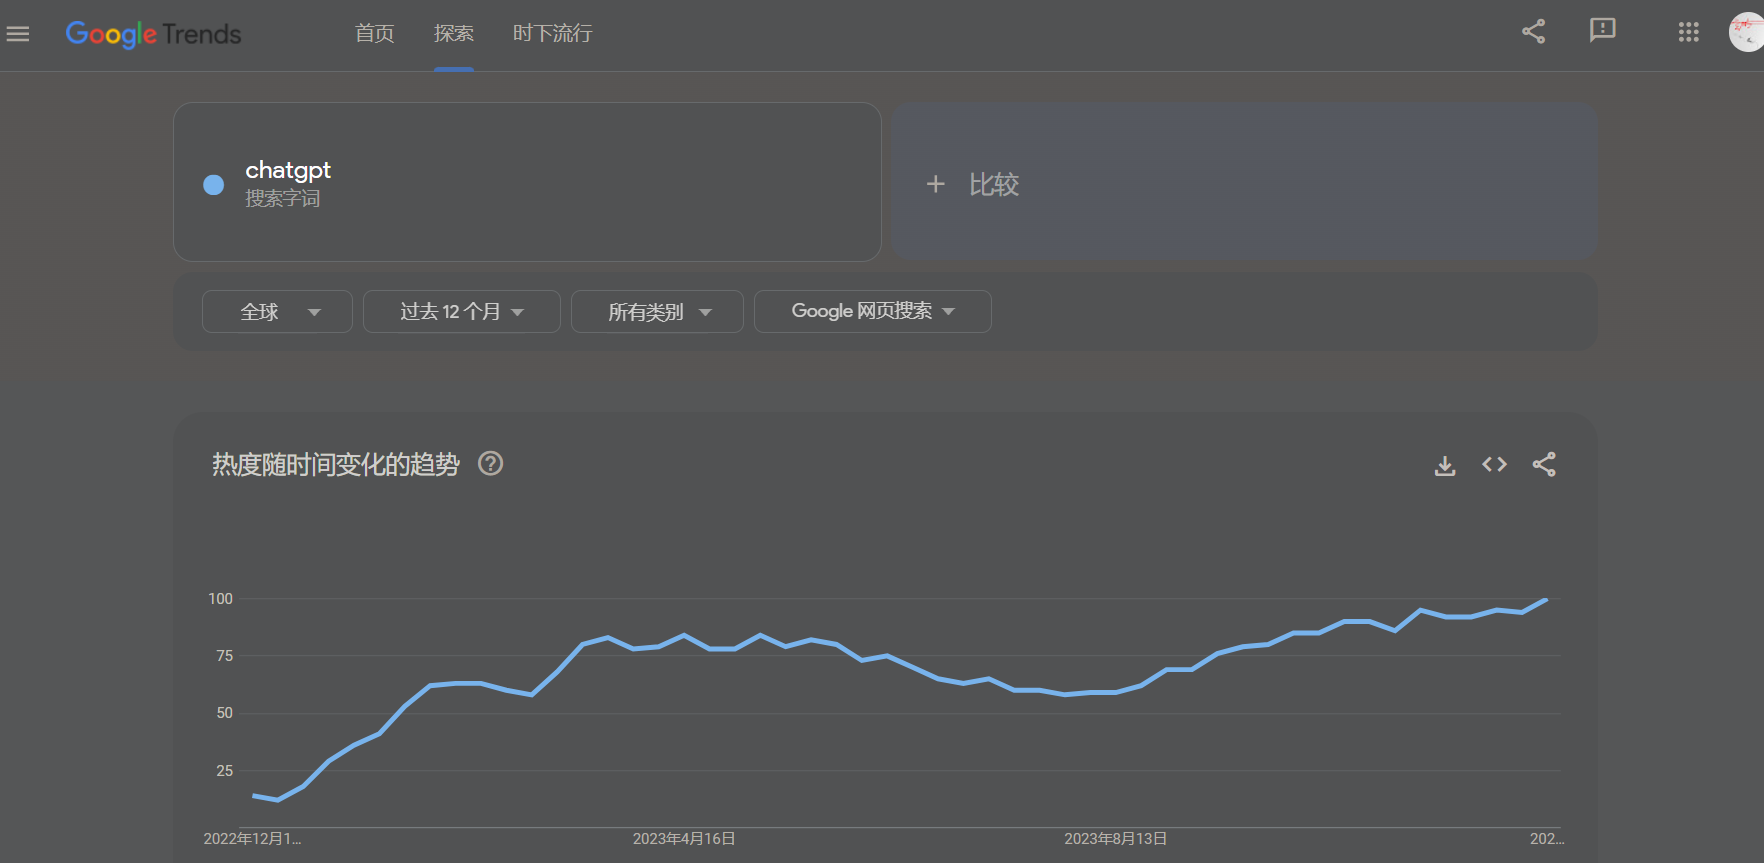The width and height of the screenshot is (1764, 863).
Task: Click the plus icon beside 比较
Action: point(935,184)
